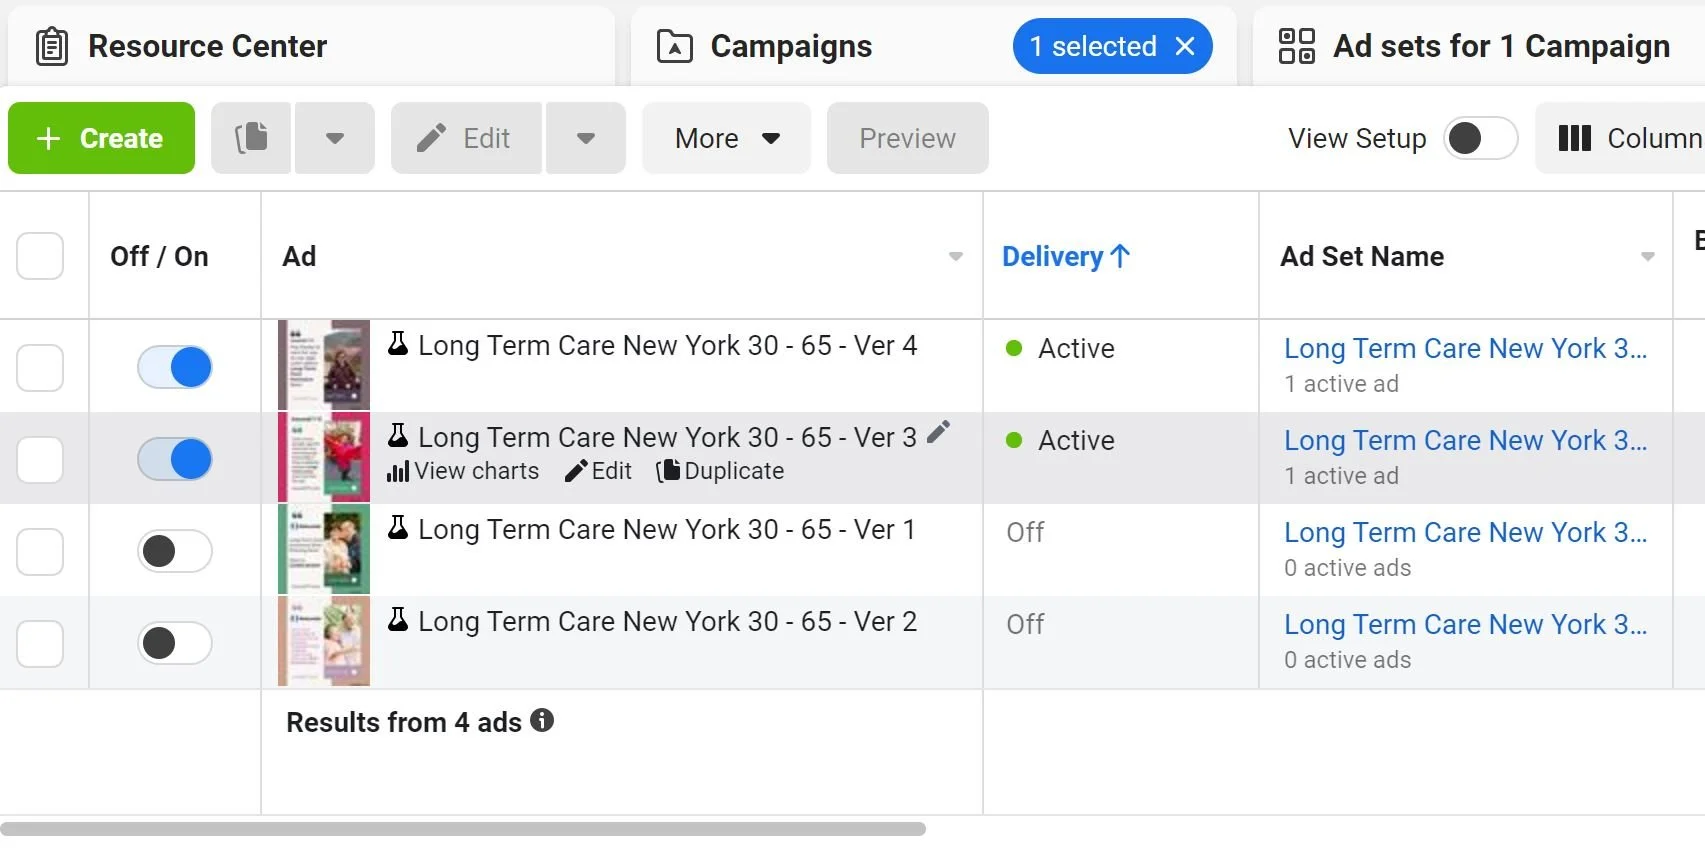Toggle the View Setup switch
Screen dimensions: 1705x861
pos(1480,138)
